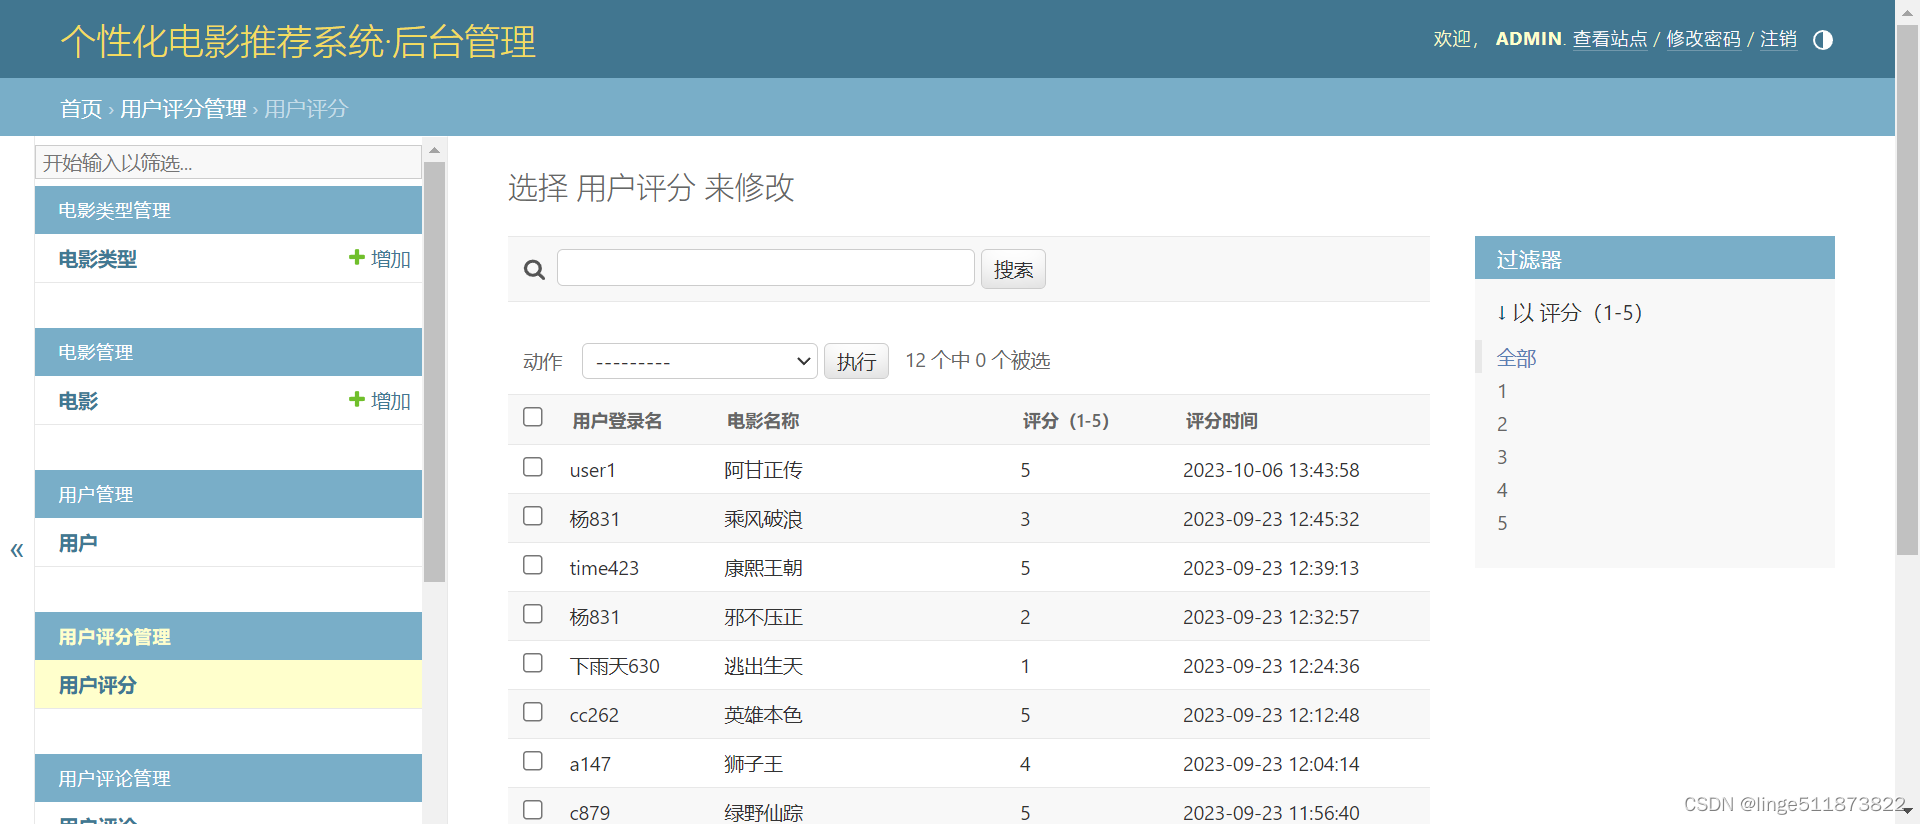Open the 电影类型管理 section header
The image size is (1920, 824).
coord(114,210)
